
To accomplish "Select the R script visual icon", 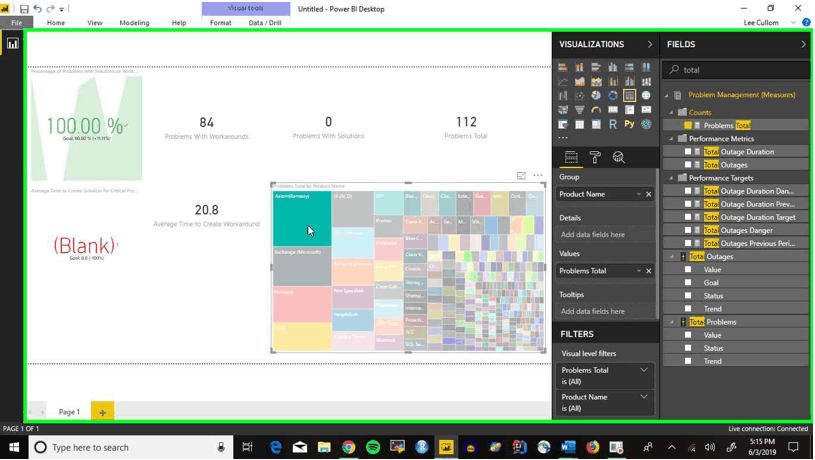I will (613, 124).
